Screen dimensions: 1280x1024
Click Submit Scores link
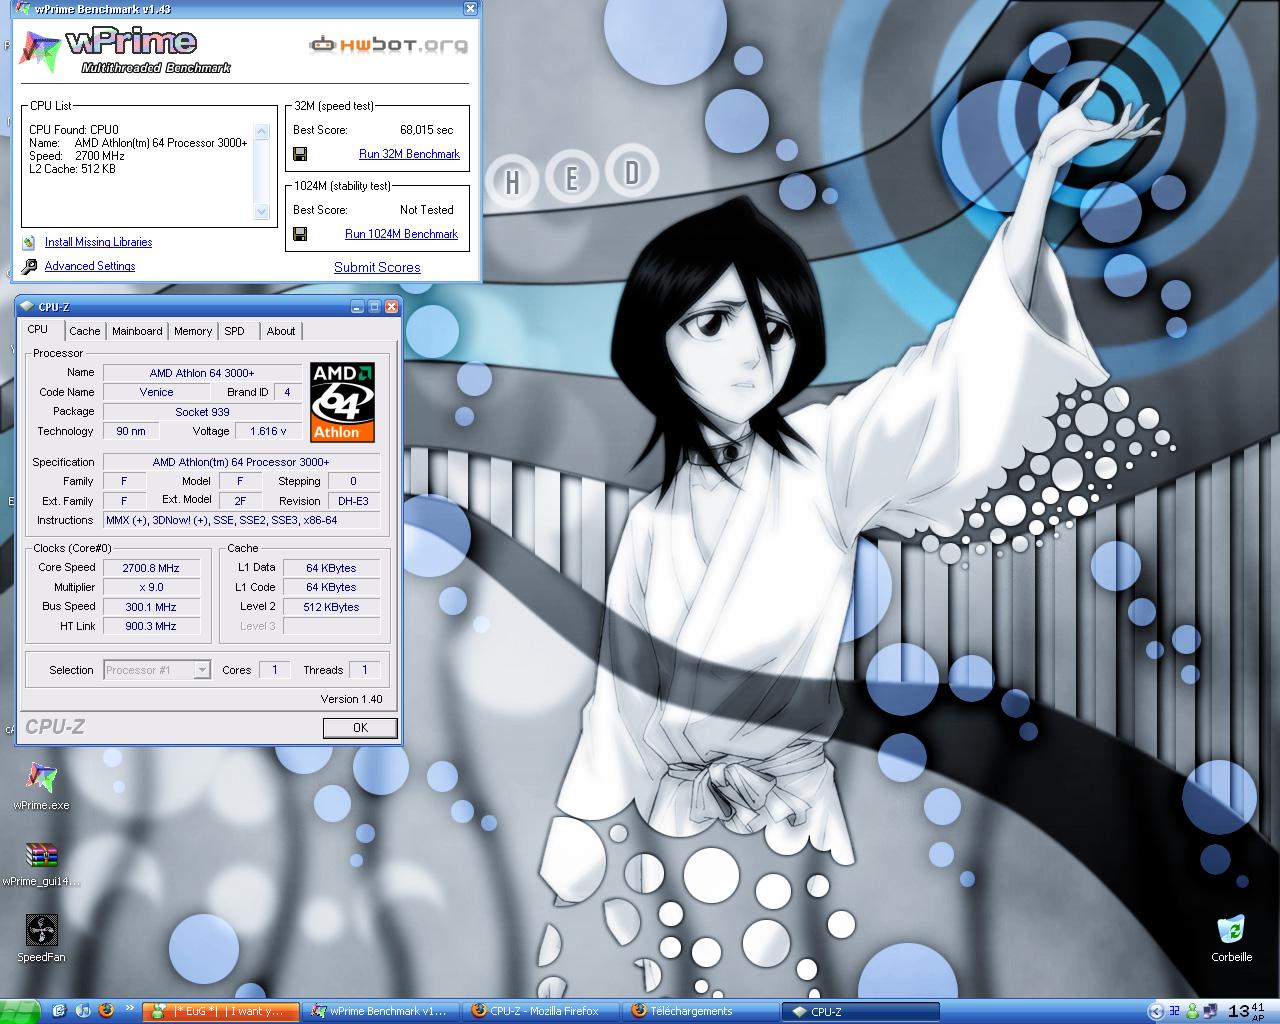coord(377,267)
